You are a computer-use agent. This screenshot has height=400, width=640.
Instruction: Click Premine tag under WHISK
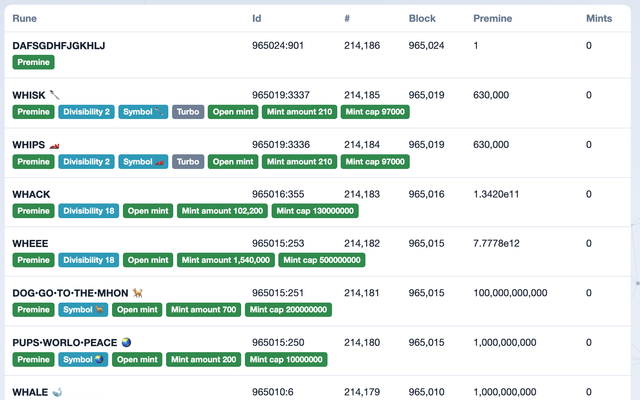pyautogui.click(x=33, y=112)
